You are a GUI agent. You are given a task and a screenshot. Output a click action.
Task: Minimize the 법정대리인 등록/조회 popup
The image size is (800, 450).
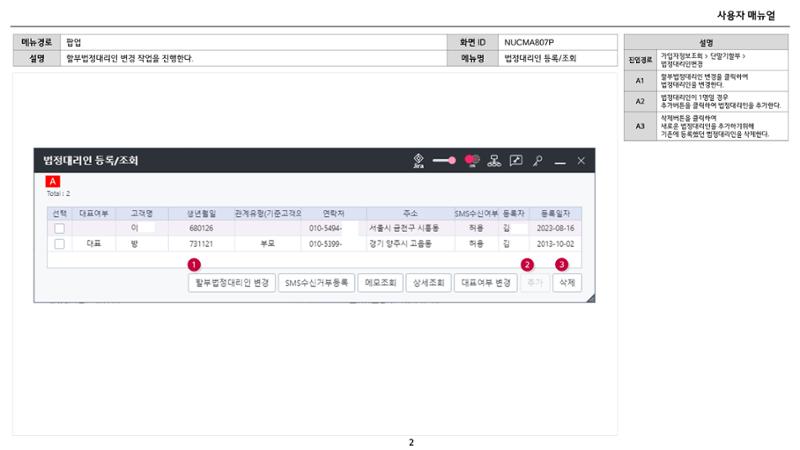(x=560, y=162)
